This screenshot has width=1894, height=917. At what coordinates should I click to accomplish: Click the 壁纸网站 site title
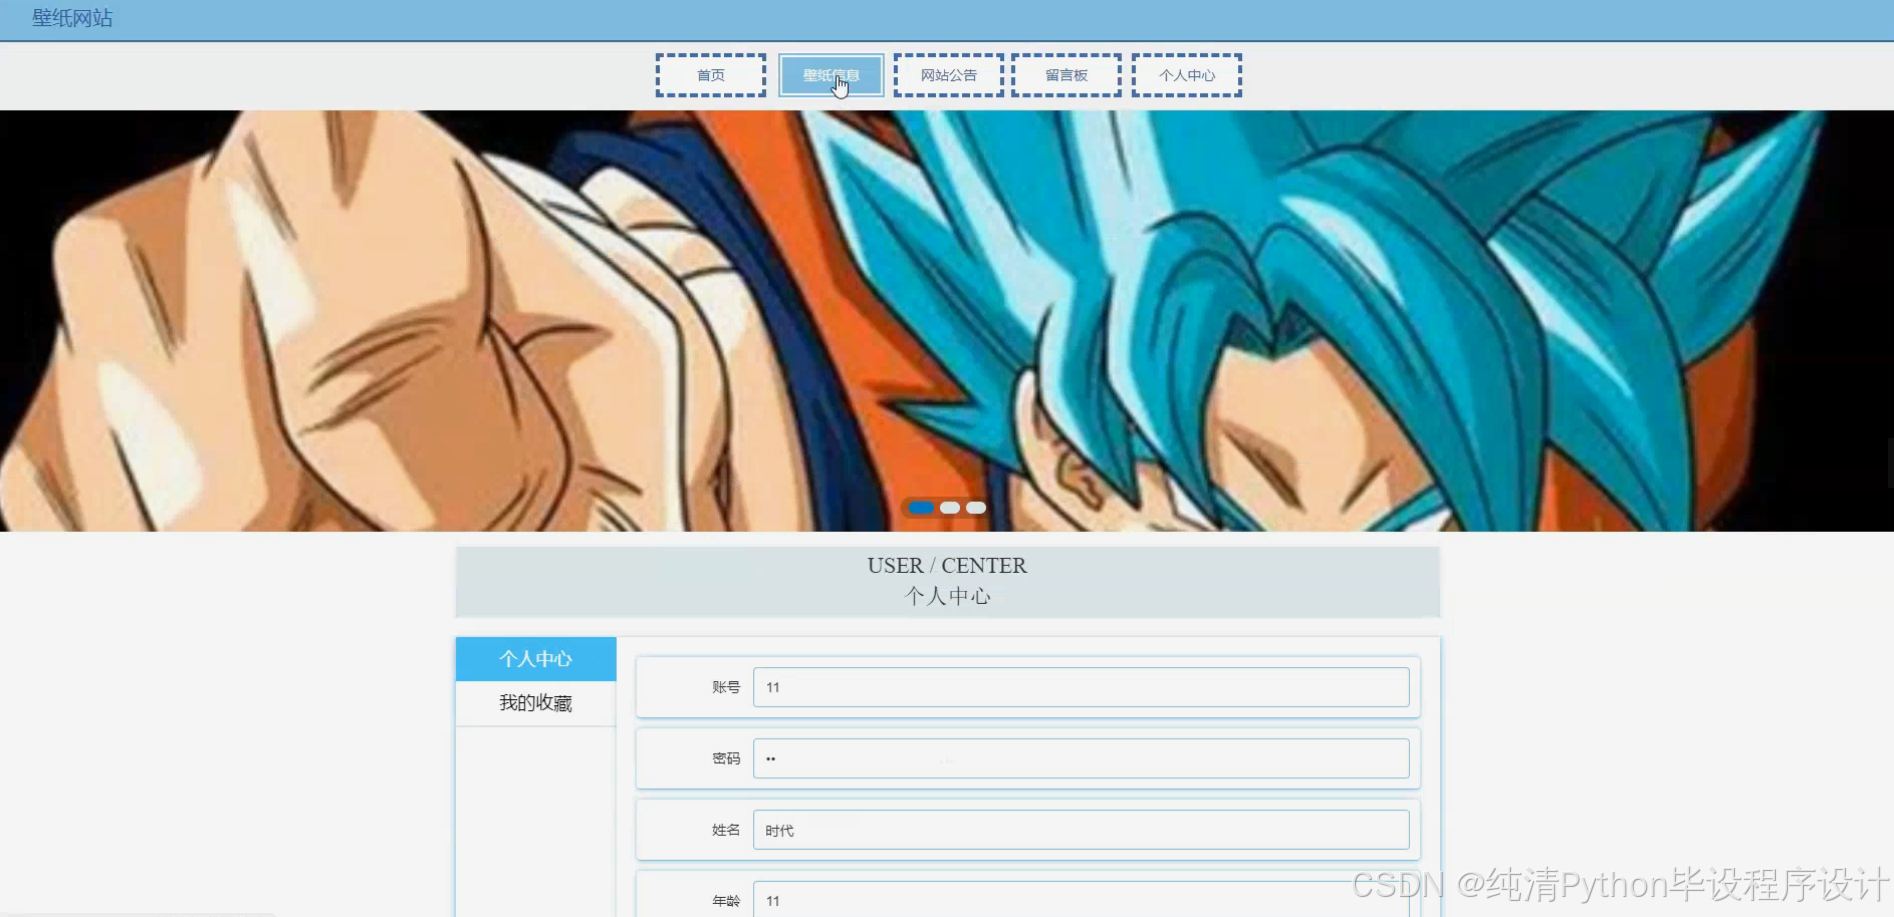pos(72,18)
